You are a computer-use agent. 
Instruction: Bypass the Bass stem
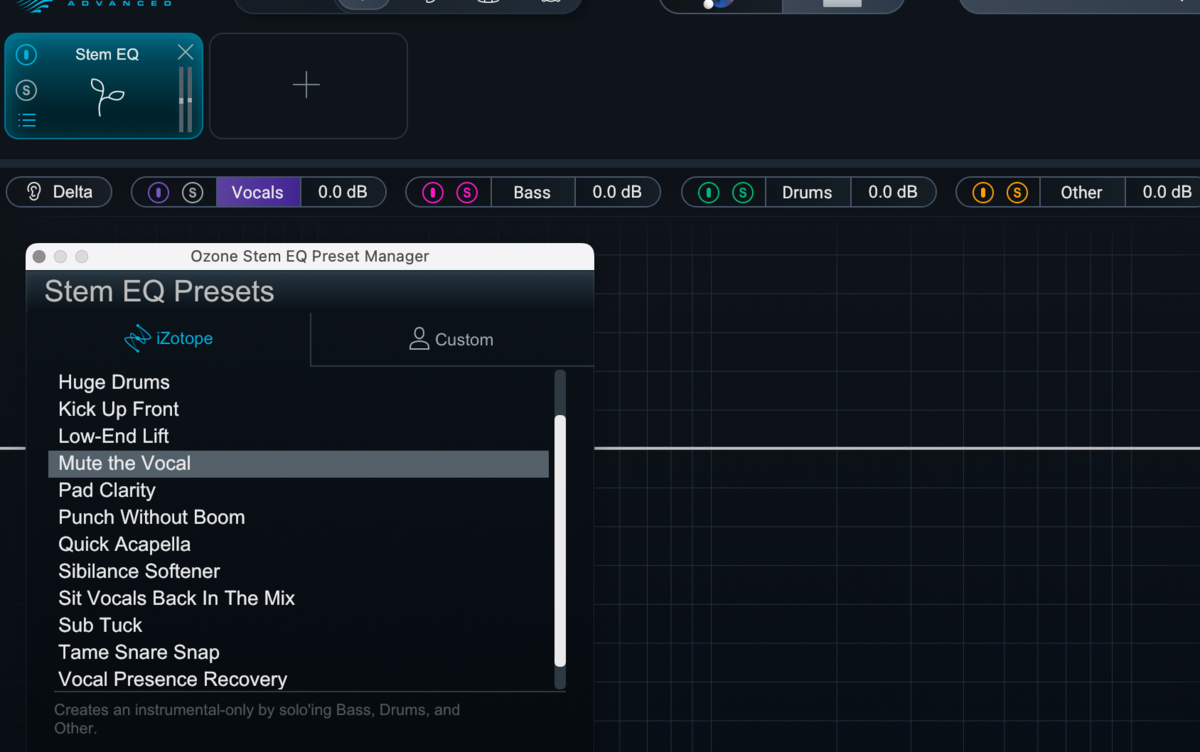coord(433,192)
